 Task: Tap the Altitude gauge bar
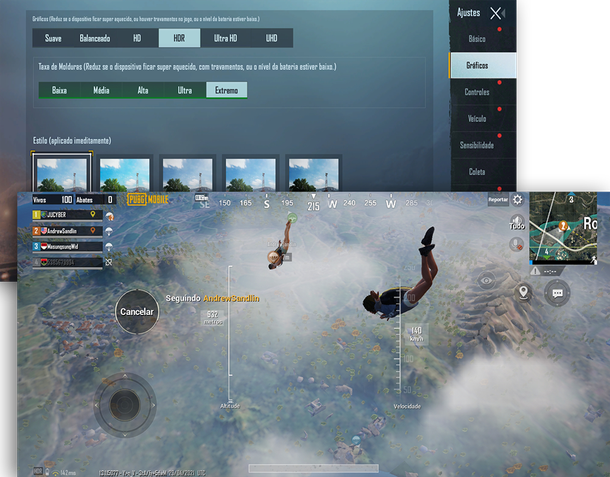pos(230,333)
